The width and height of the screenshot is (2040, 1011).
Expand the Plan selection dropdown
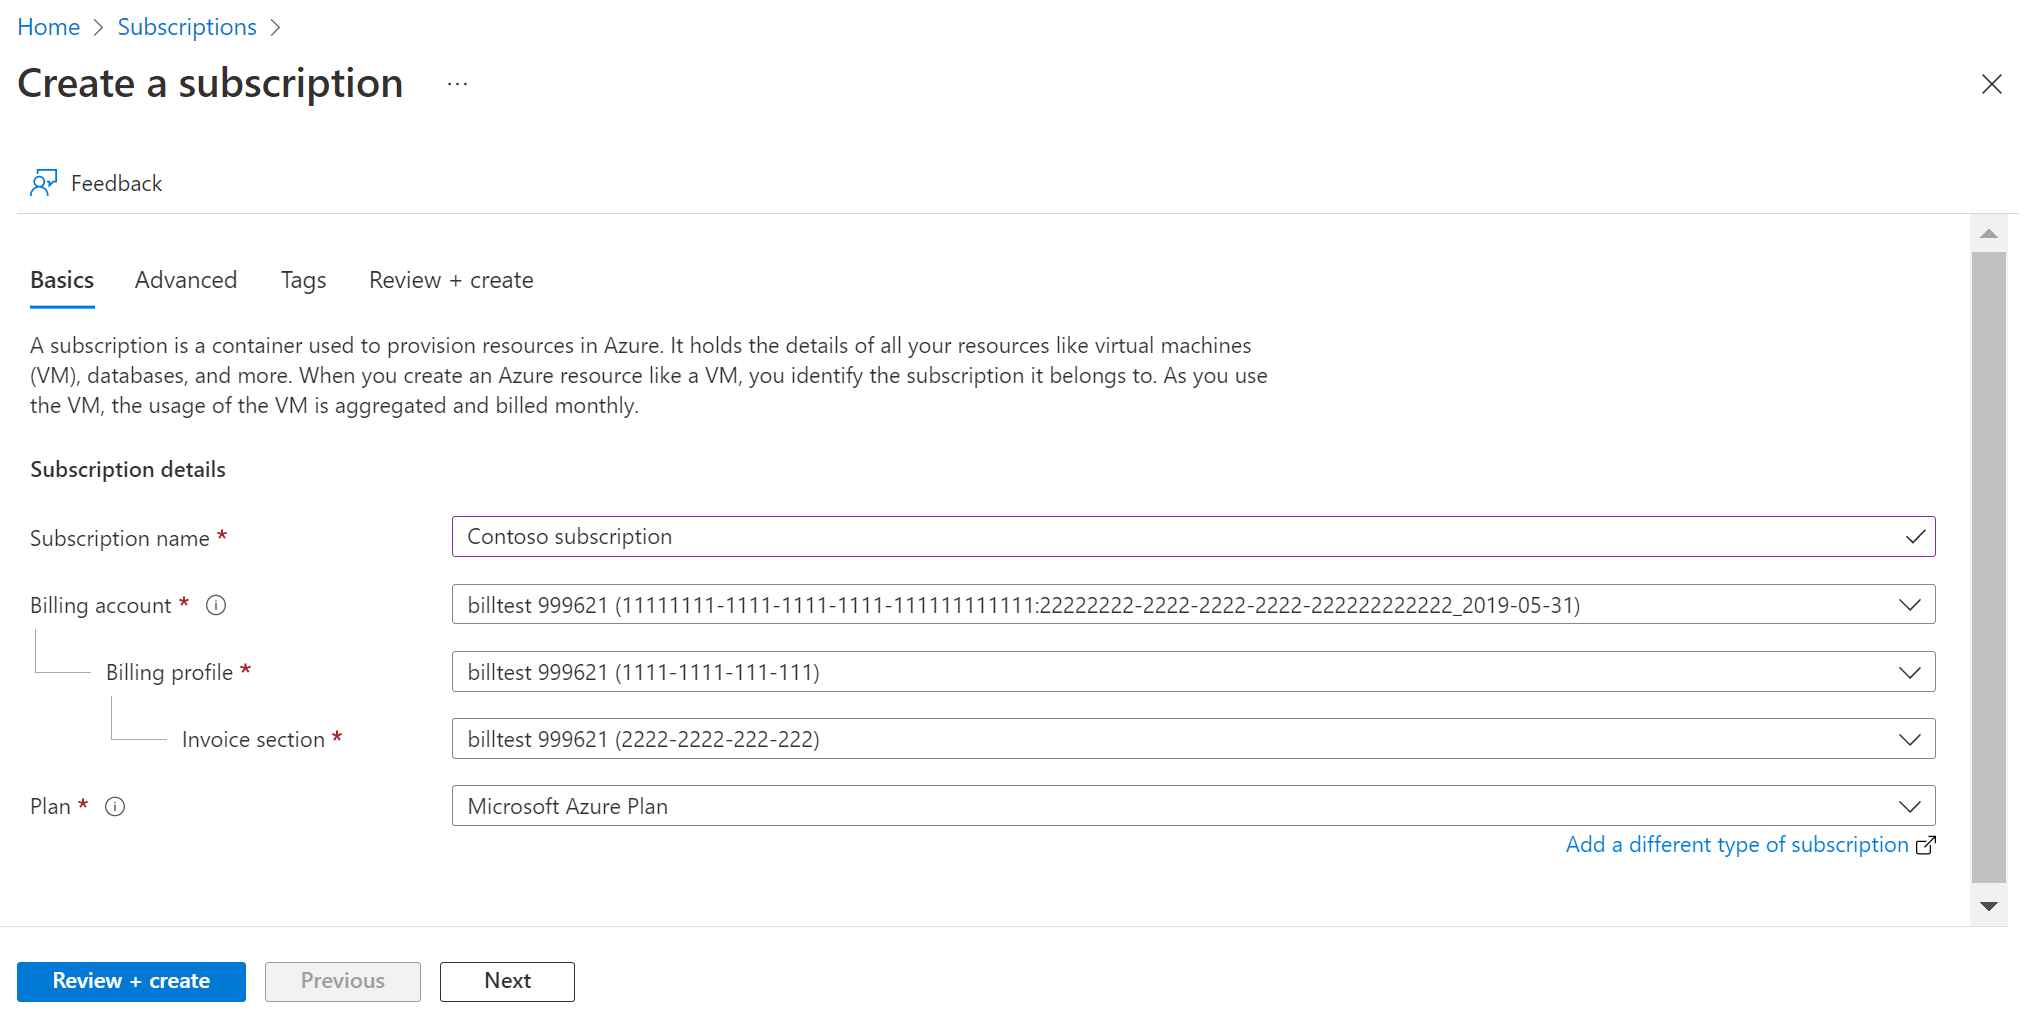click(1909, 806)
